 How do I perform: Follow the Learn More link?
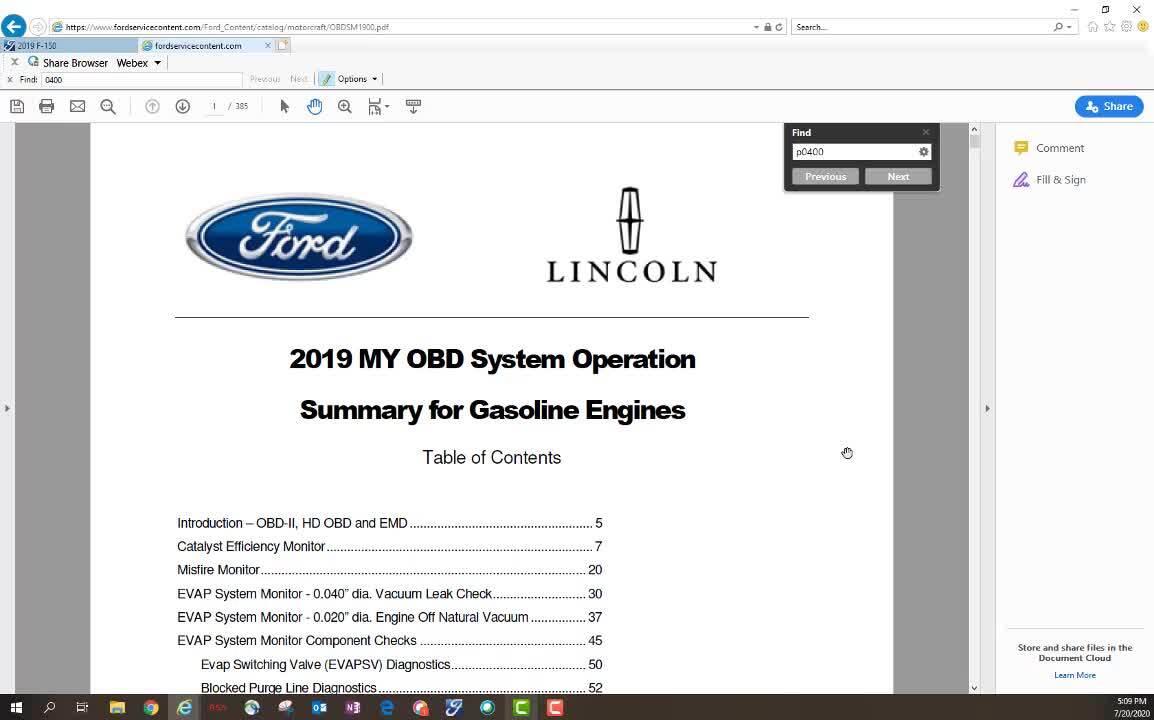pyautogui.click(x=1075, y=675)
